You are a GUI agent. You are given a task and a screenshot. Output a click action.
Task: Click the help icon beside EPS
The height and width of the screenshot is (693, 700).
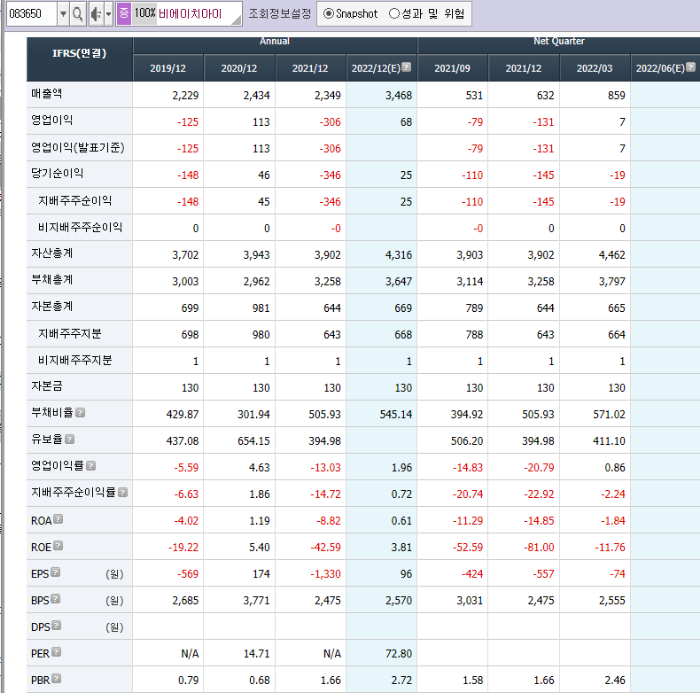pyautogui.click(x=55, y=572)
